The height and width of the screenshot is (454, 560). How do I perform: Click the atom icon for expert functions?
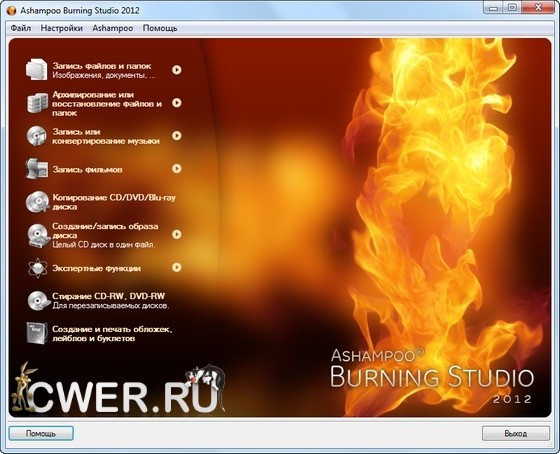coord(37,268)
